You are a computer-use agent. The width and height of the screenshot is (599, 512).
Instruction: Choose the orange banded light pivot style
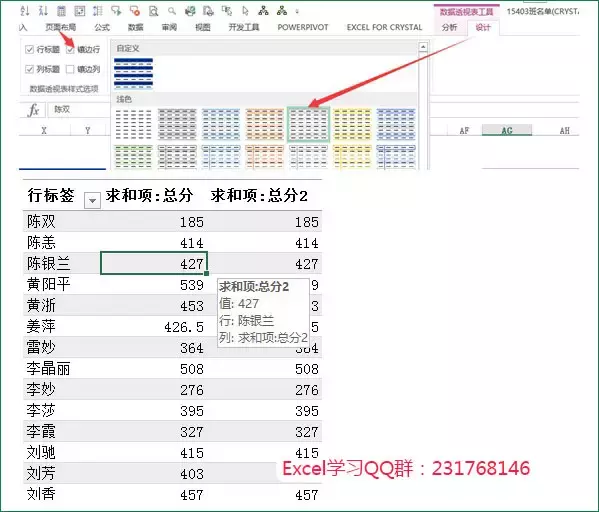(x=264, y=124)
